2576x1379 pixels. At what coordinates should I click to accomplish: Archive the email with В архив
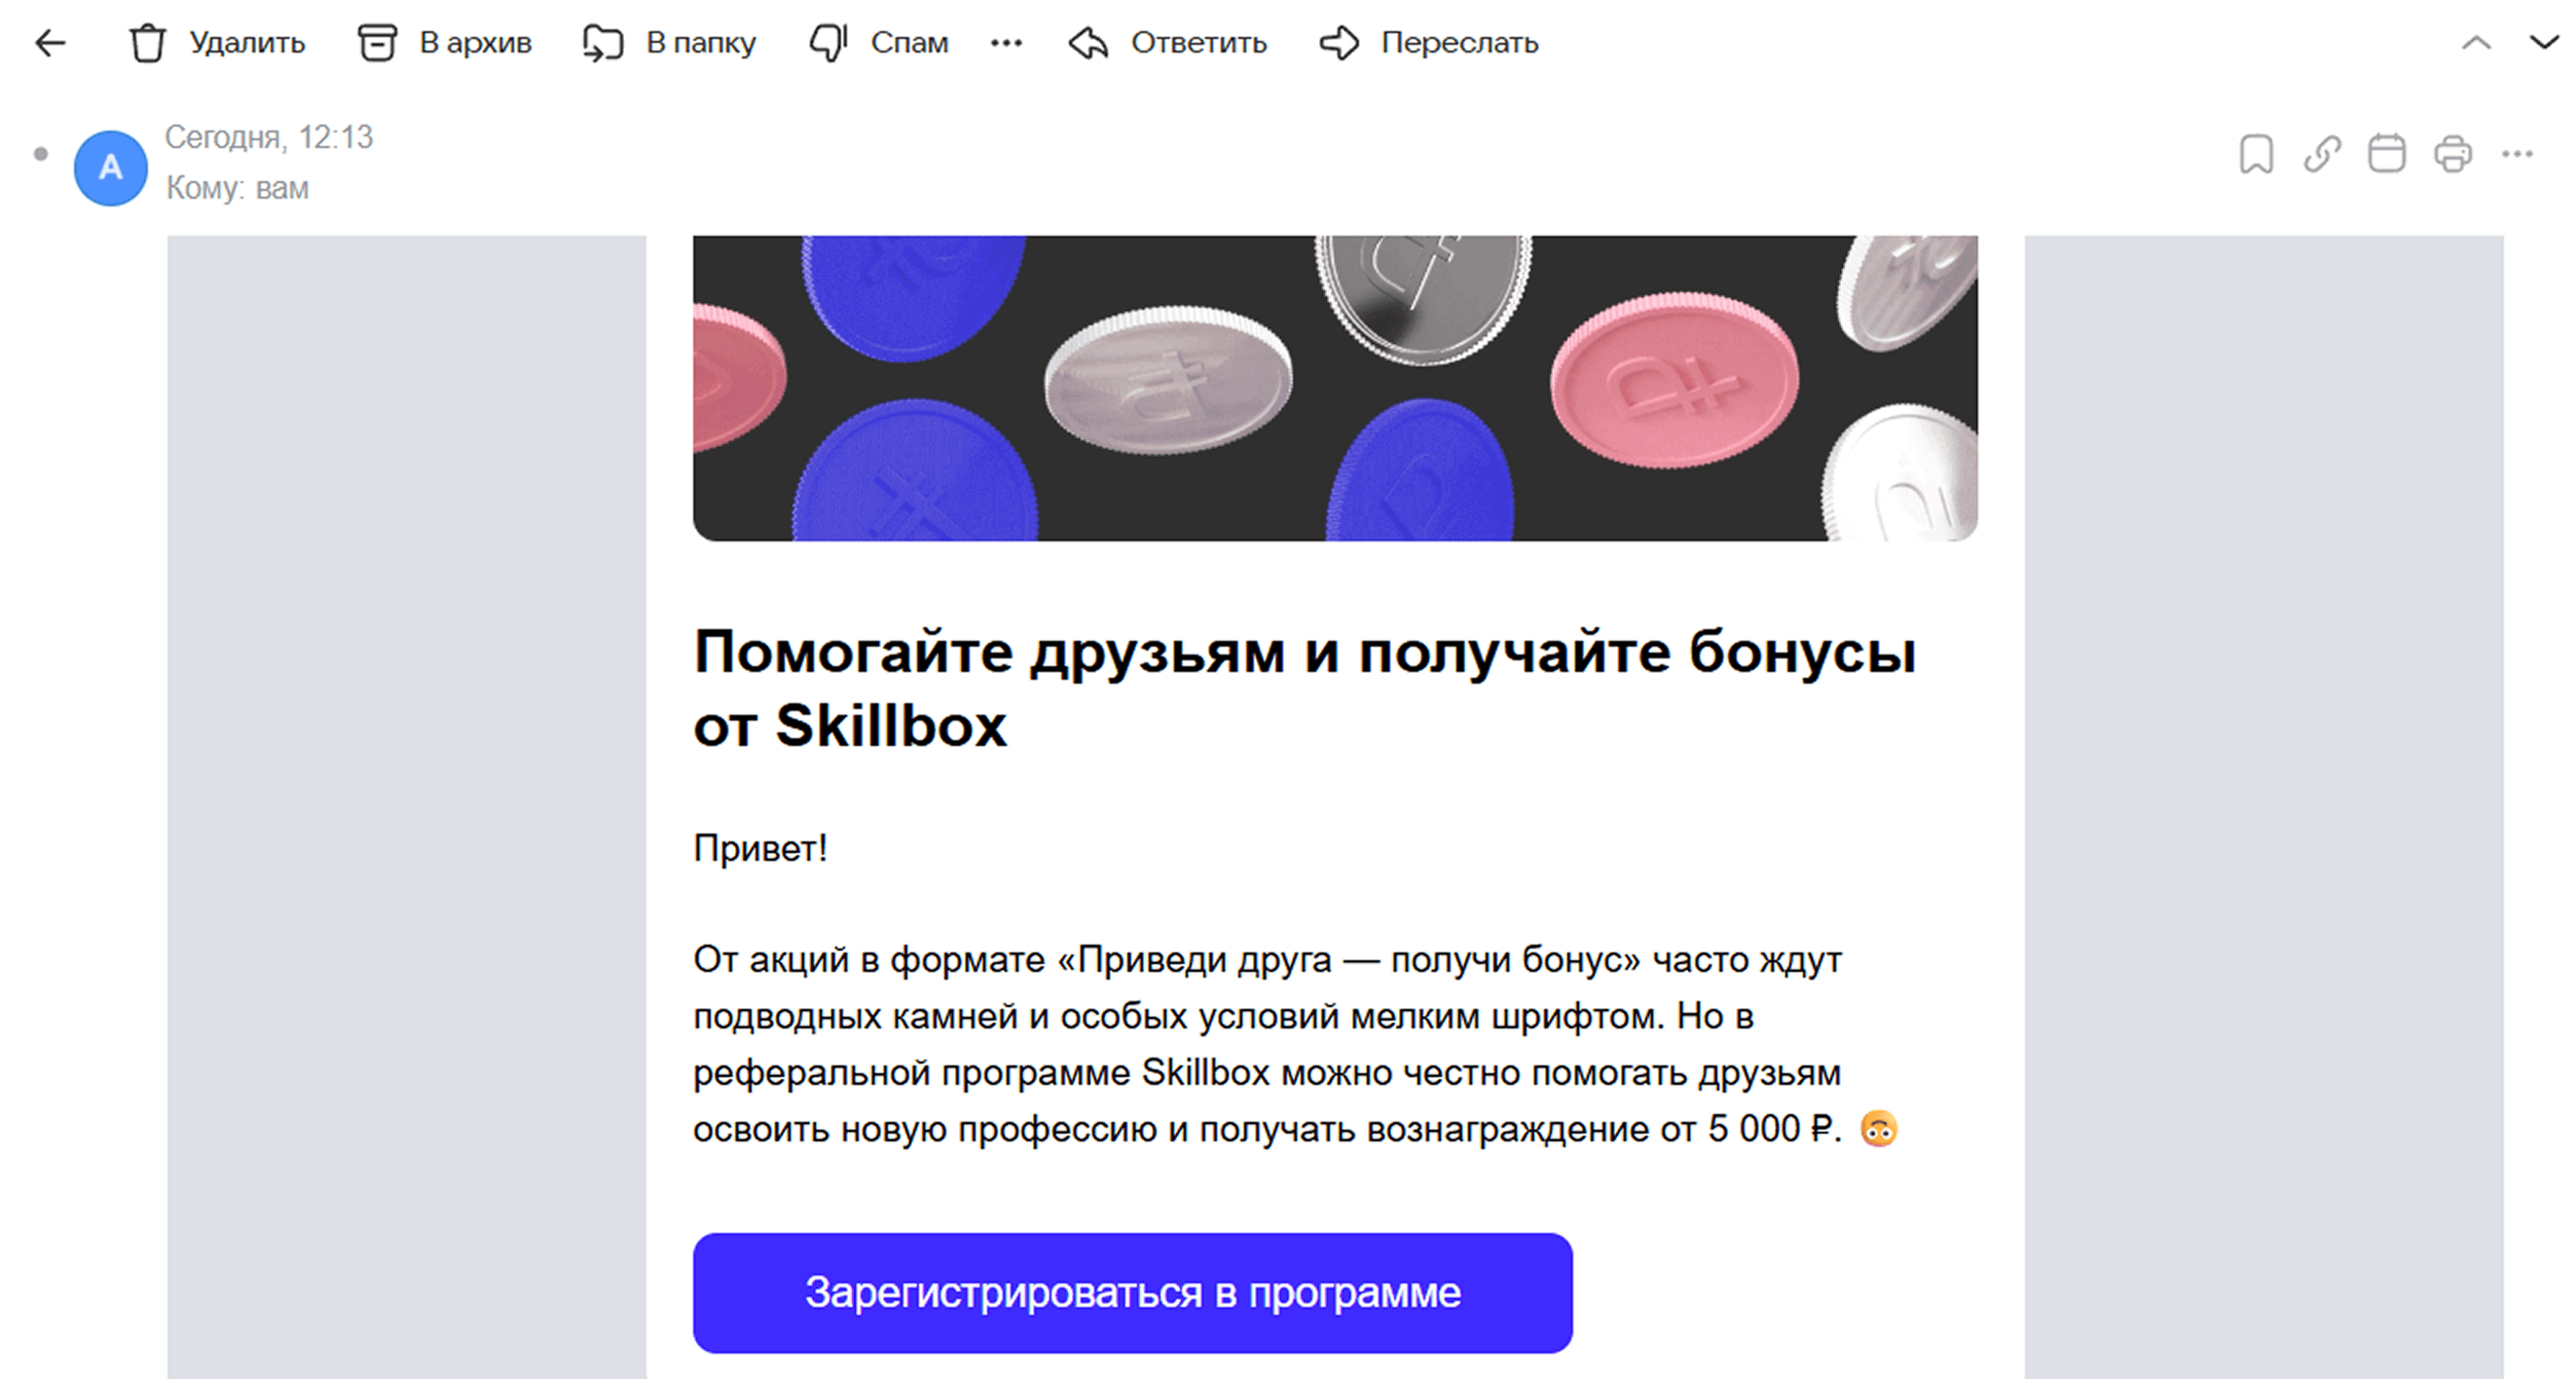[x=445, y=43]
